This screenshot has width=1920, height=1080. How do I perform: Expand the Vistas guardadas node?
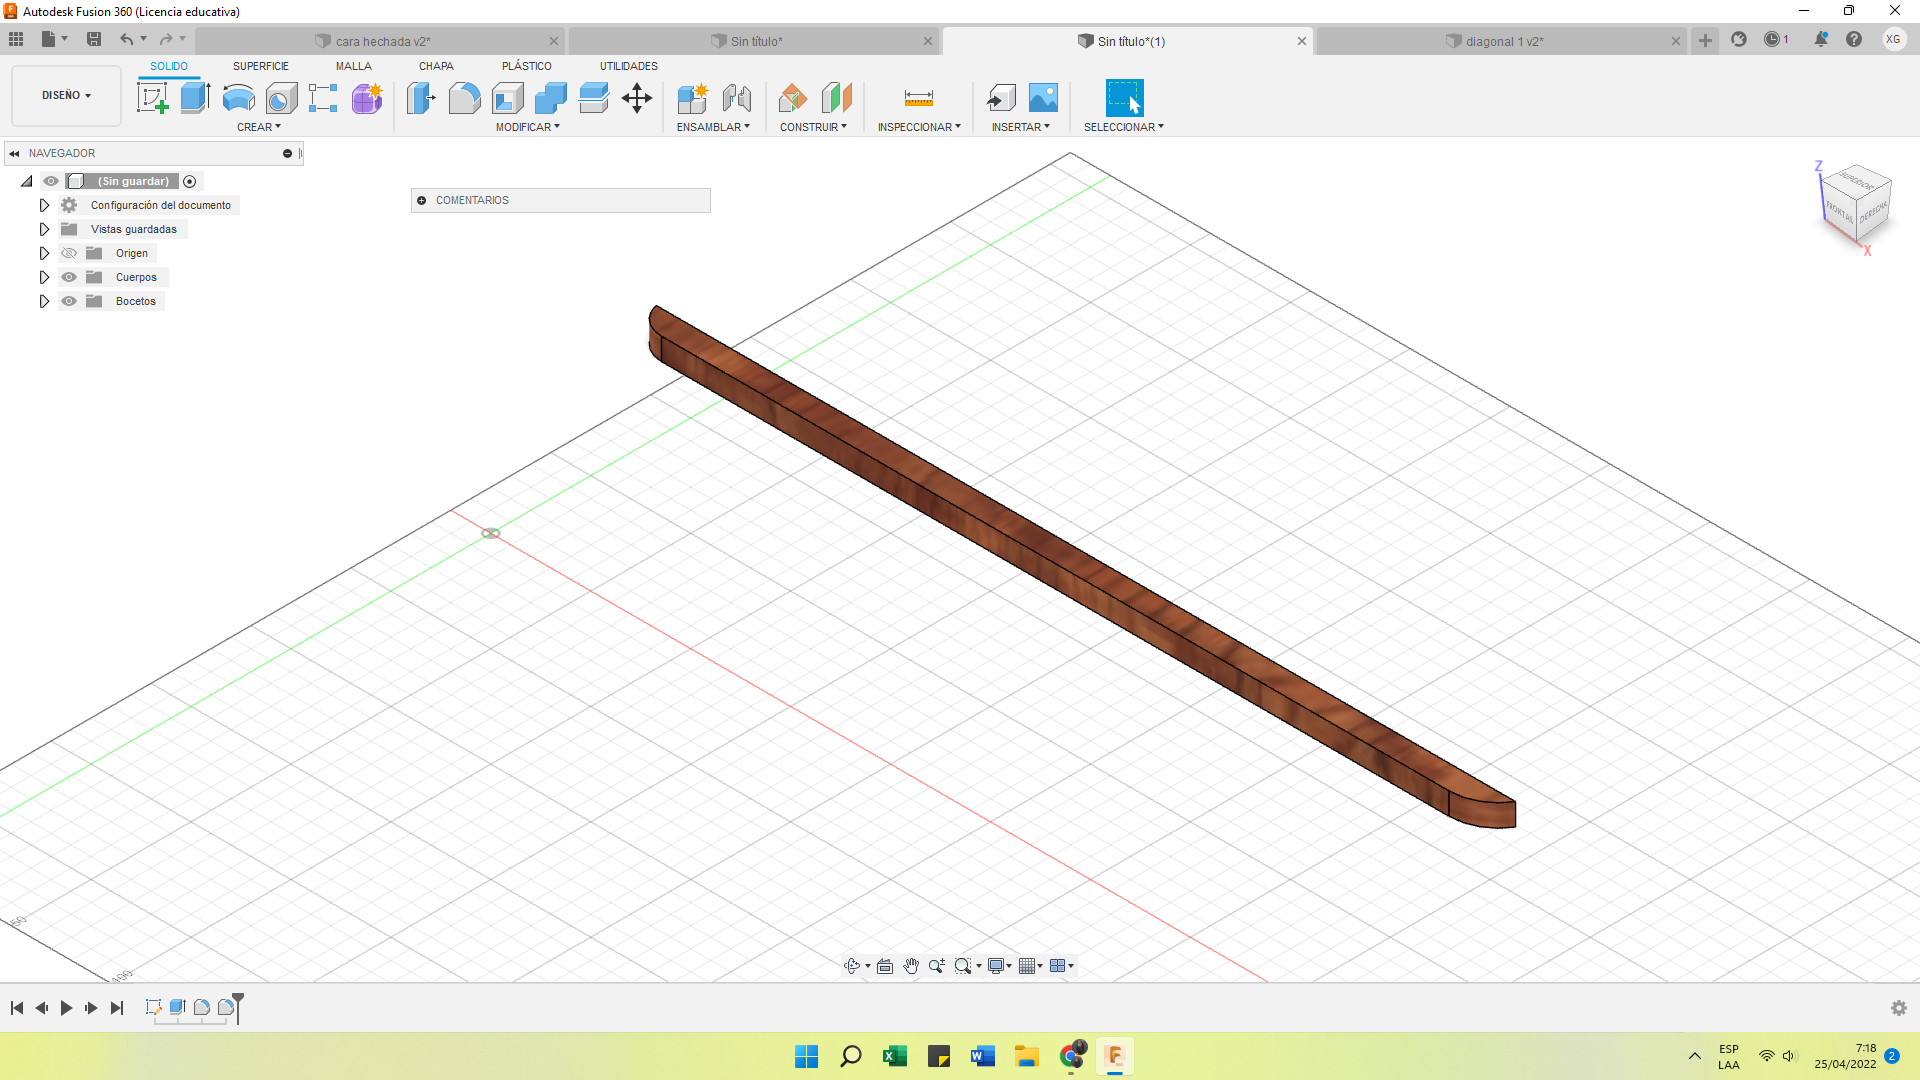(44, 229)
